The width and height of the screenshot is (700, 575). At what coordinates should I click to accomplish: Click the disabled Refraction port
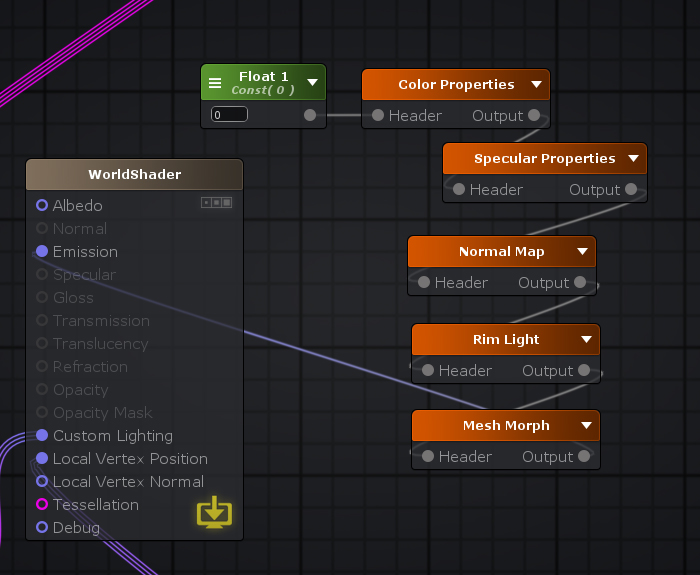pos(42,366)
